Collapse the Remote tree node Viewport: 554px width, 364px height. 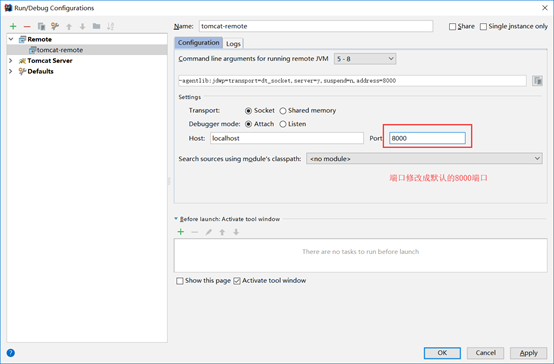coord(11,39)
